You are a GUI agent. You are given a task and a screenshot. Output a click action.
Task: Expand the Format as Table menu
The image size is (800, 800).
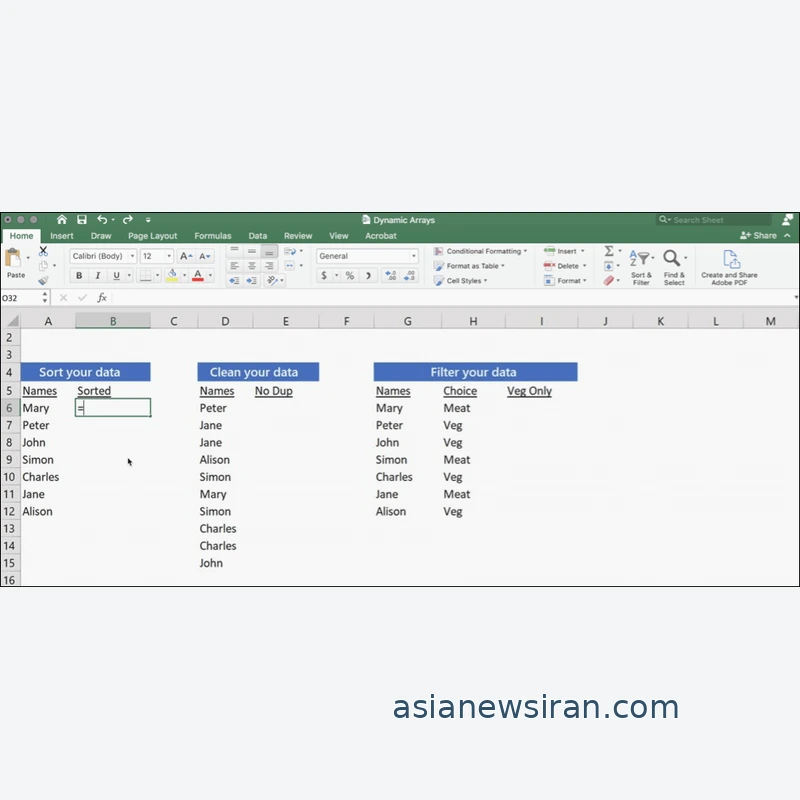[469, 266]
